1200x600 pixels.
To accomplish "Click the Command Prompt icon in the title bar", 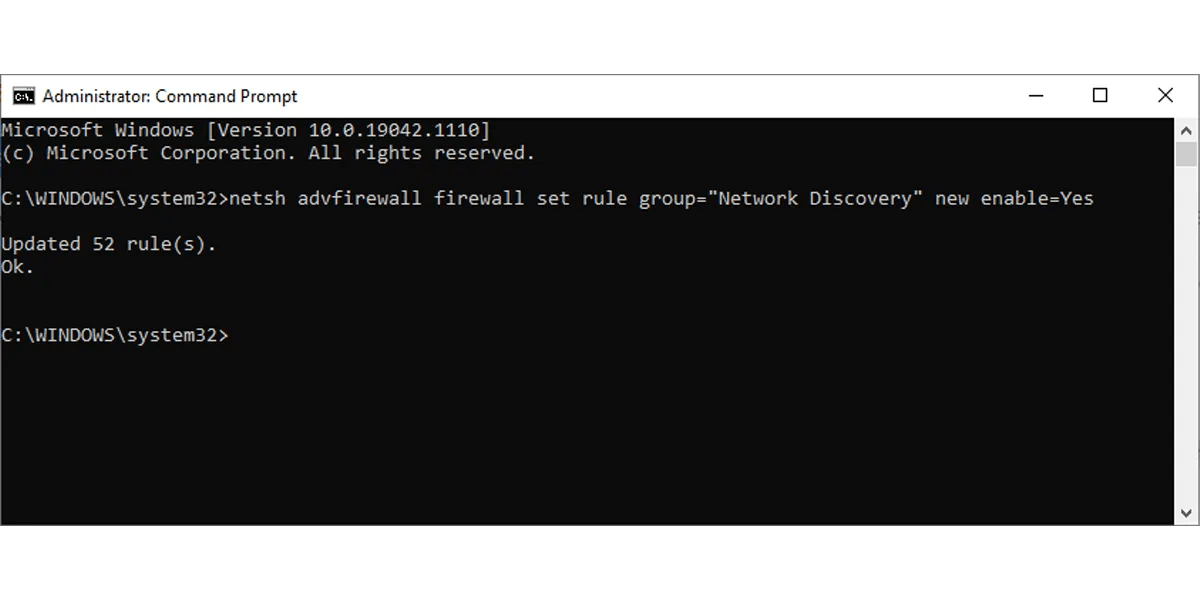I will 23,96.
